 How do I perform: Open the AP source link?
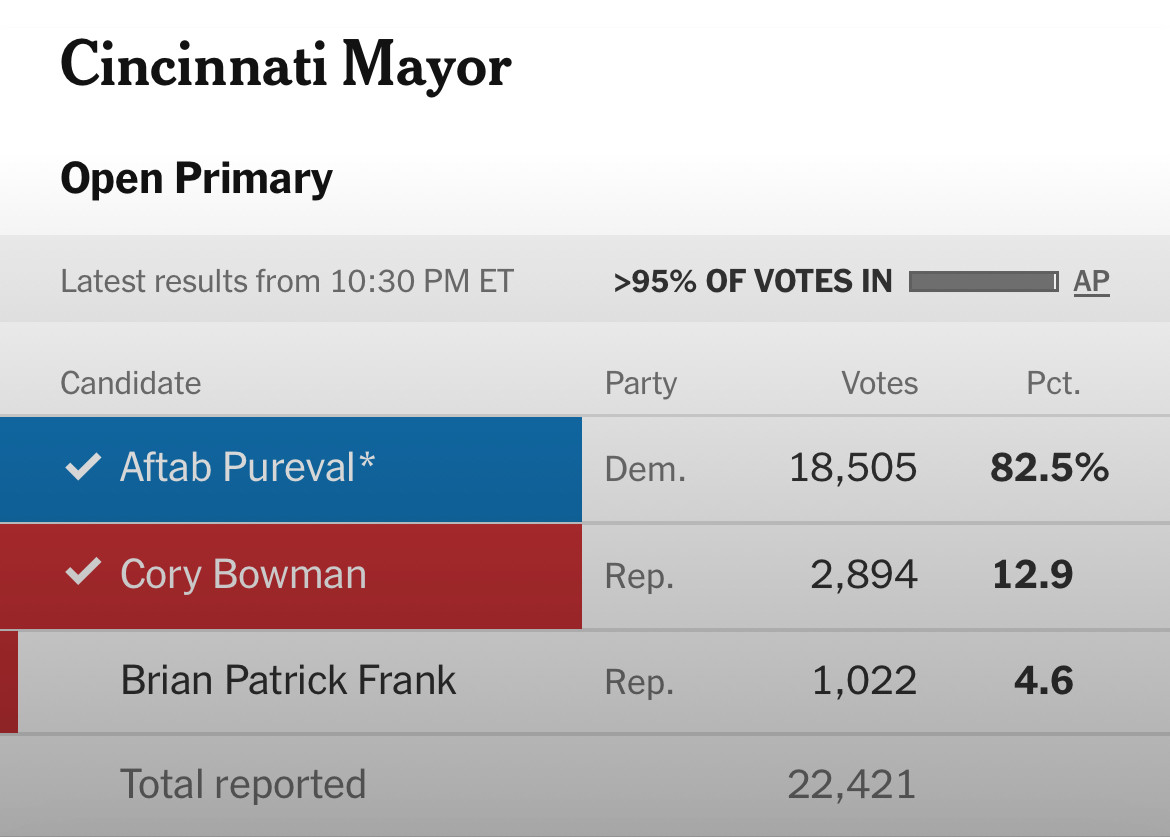coord(1091,281)
